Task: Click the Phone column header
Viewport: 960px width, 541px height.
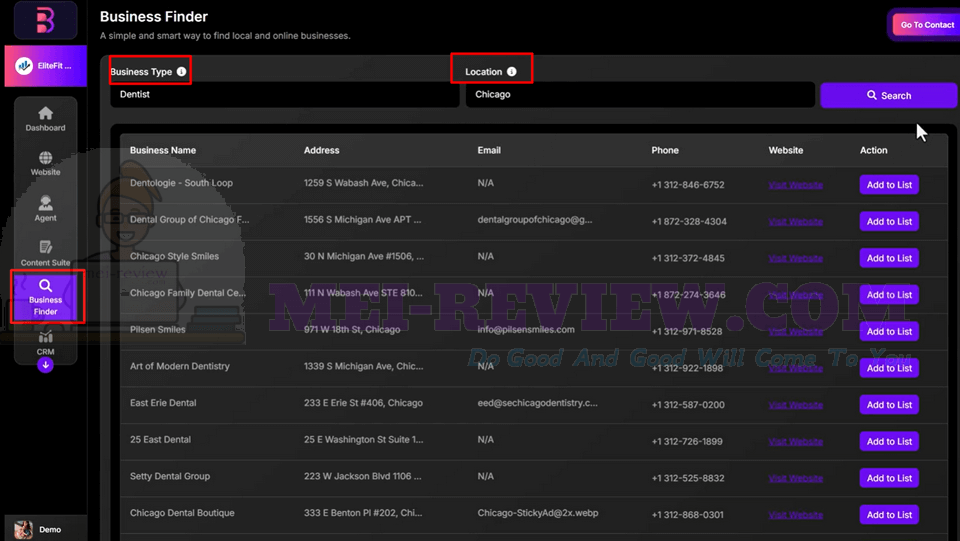Action: [665, 150]
